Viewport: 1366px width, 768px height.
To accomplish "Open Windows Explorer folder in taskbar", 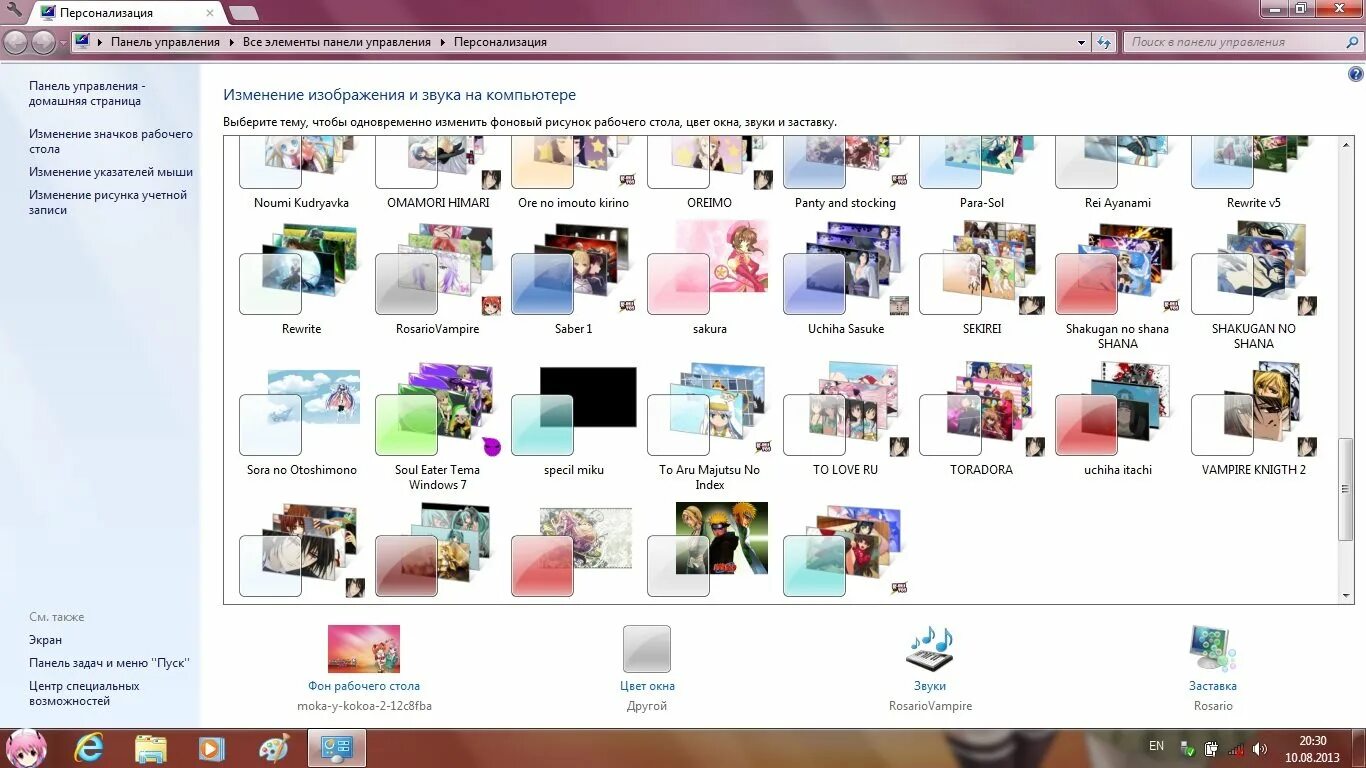I will point(150,748).
